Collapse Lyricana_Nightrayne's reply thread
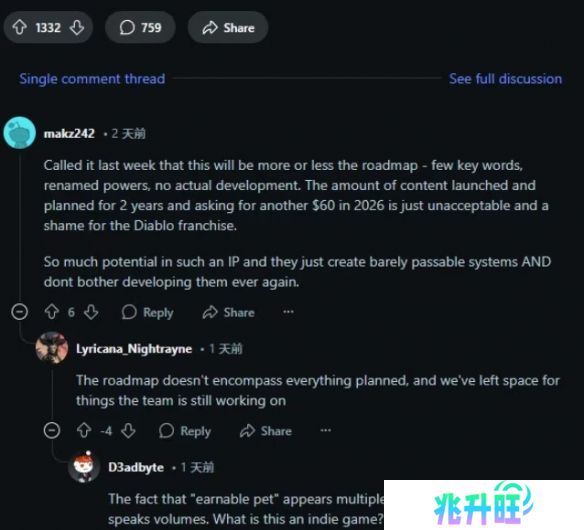584x530 pixels. coord(52,430)
